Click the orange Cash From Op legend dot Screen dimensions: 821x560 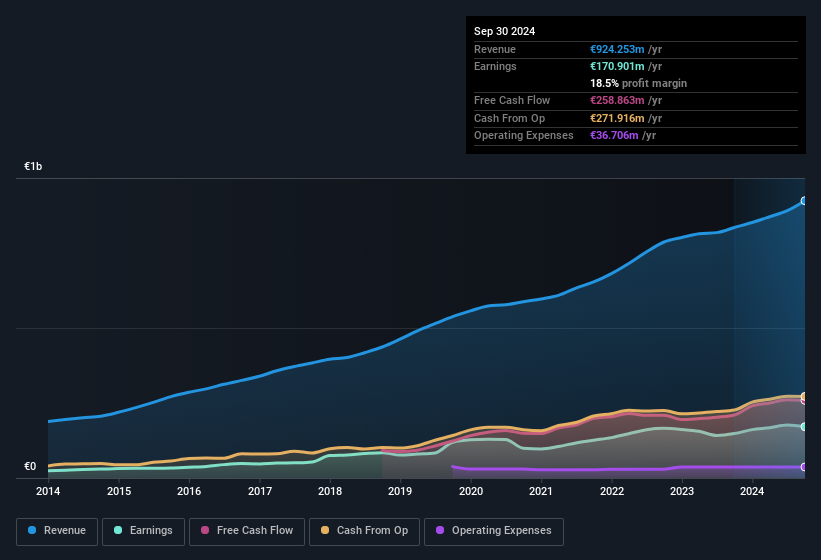[325, 530]
